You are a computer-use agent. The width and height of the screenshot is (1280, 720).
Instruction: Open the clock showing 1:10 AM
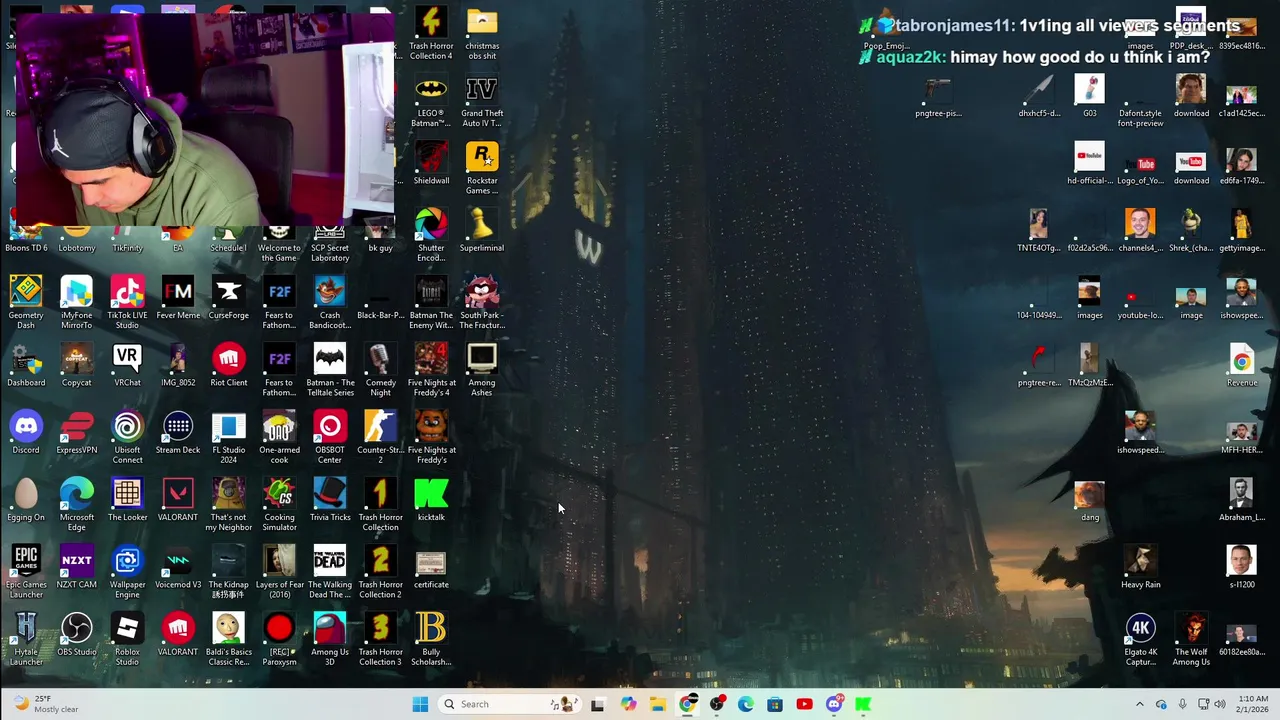[x=1251, y=704]
